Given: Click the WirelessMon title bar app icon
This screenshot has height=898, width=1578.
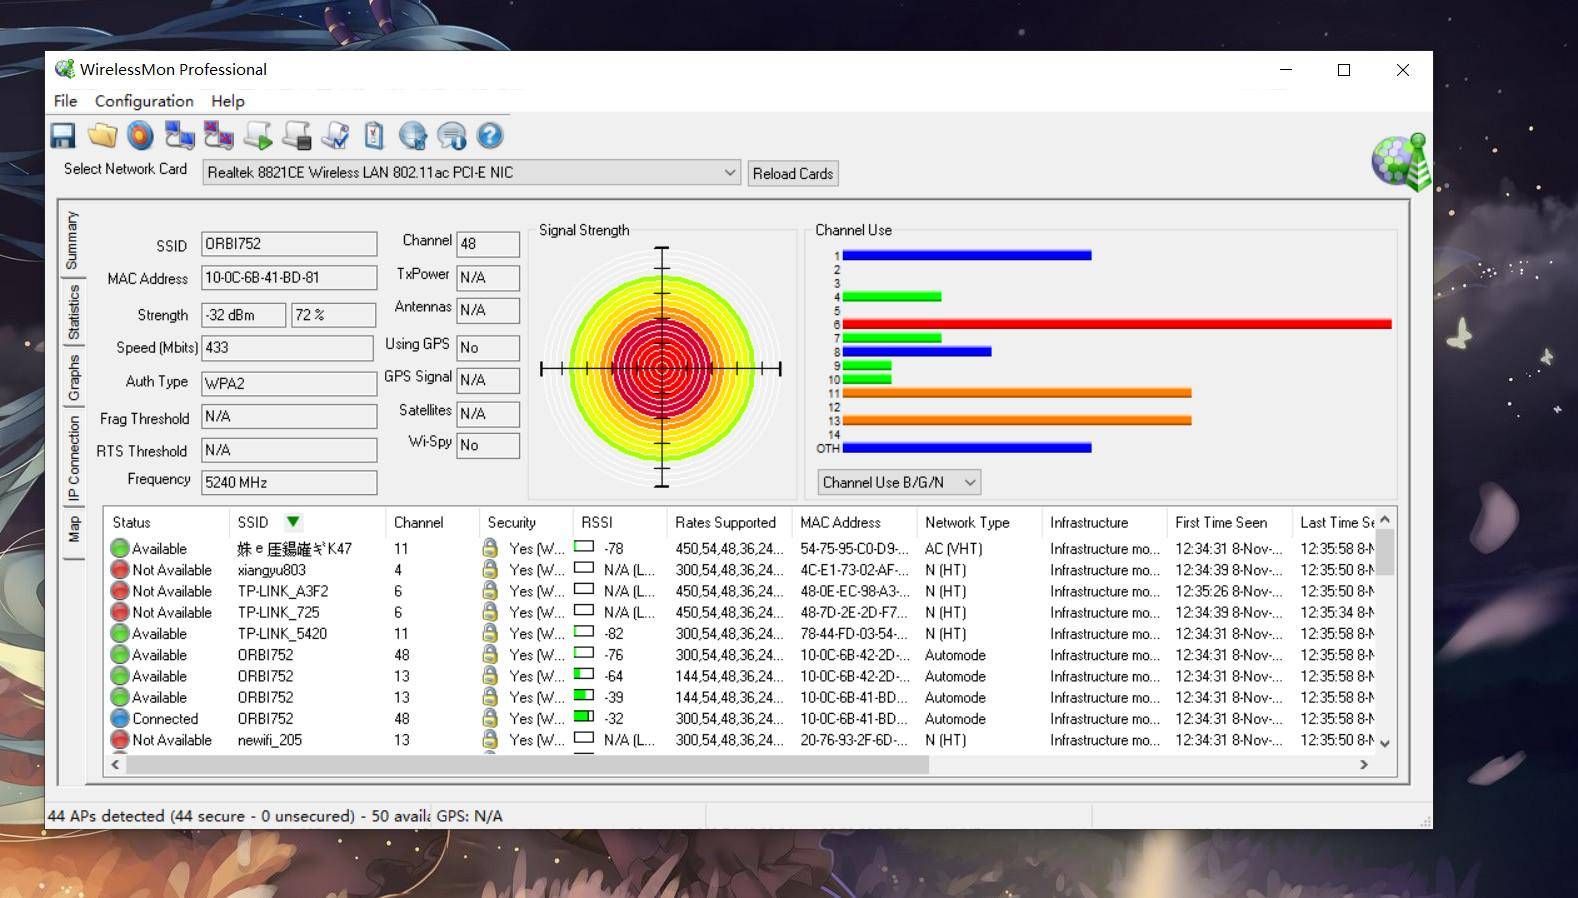Looking at the screenshot, I should click(65, 69).
